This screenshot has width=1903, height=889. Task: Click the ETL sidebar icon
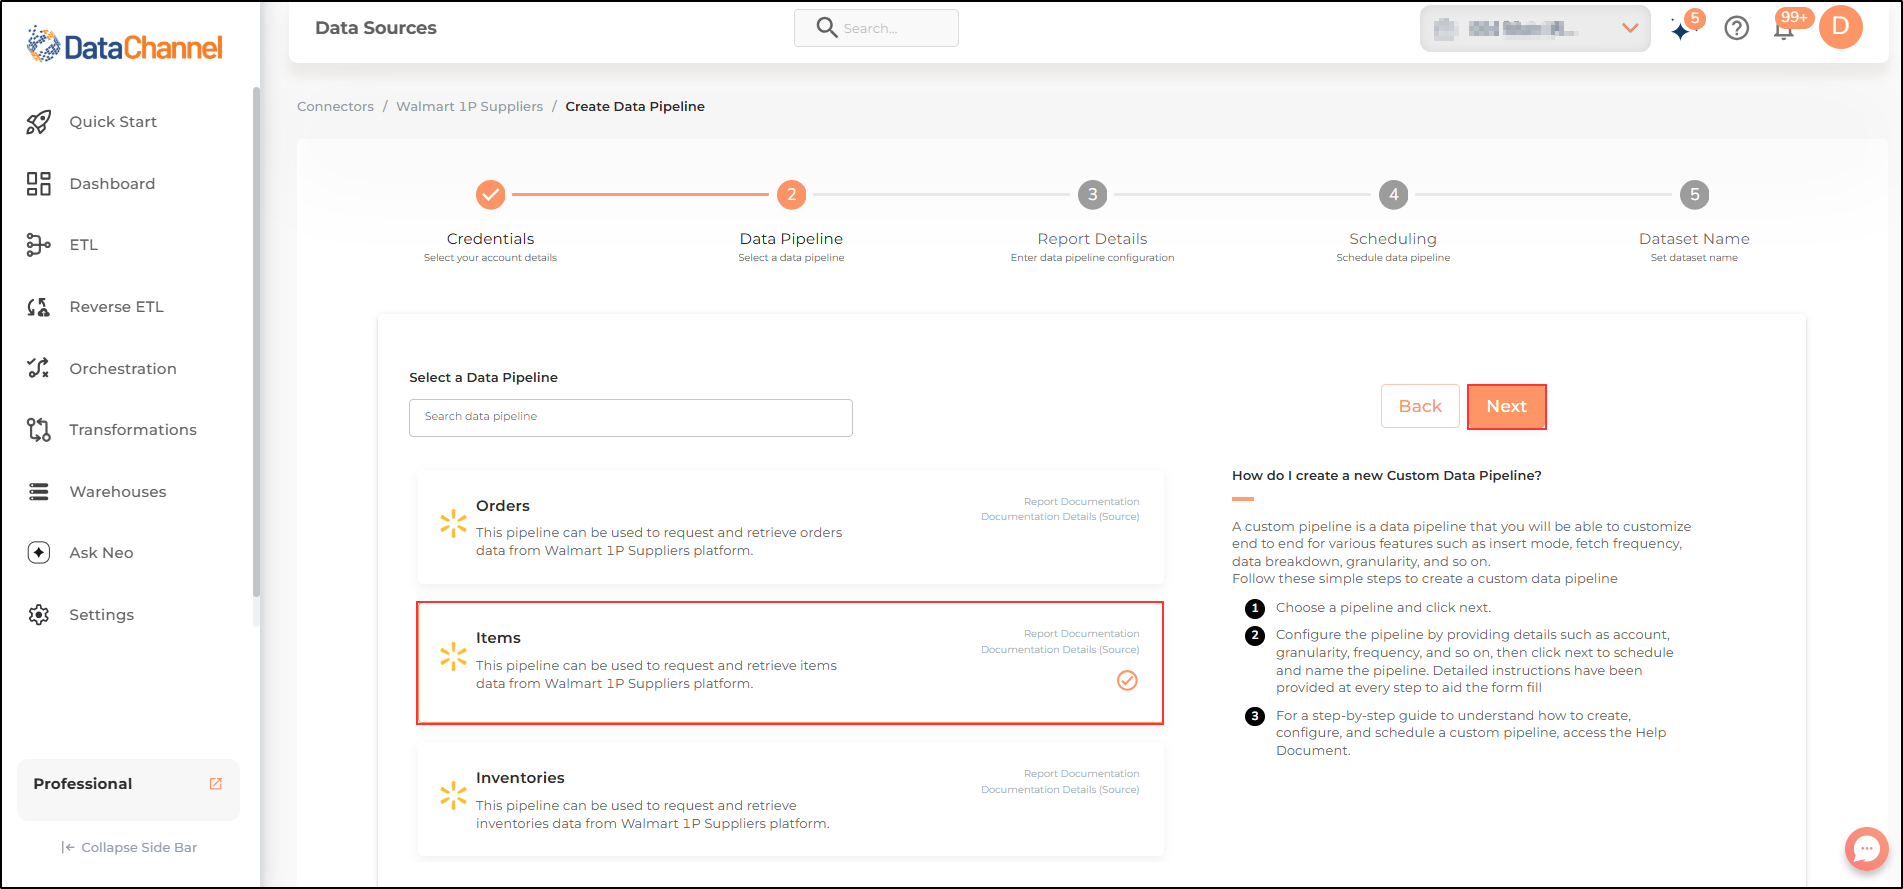click(38, 245)
